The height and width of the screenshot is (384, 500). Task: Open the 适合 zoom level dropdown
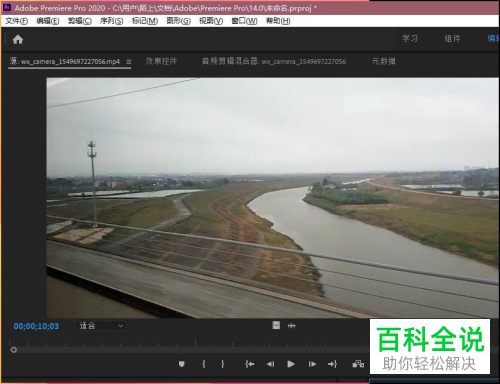(101, 326)
